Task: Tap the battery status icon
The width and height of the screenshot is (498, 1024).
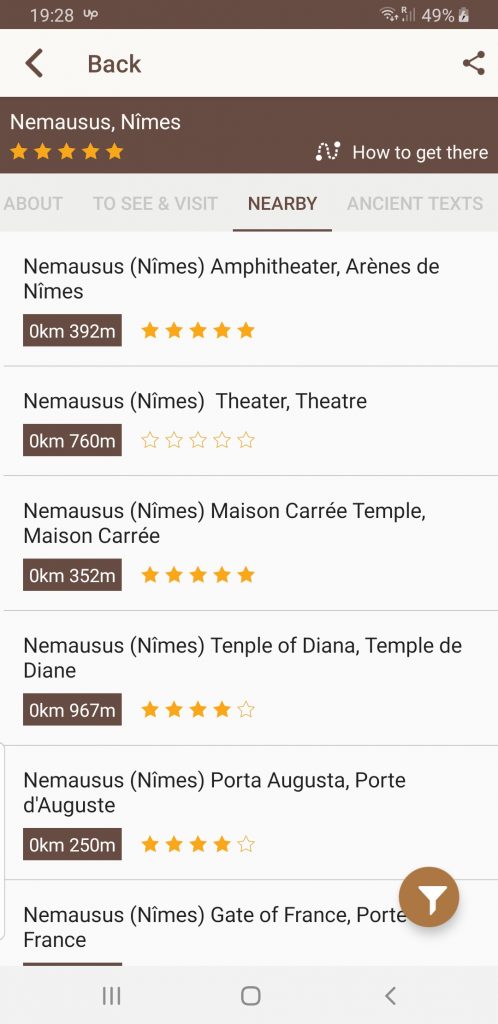Action: point(464,14)
